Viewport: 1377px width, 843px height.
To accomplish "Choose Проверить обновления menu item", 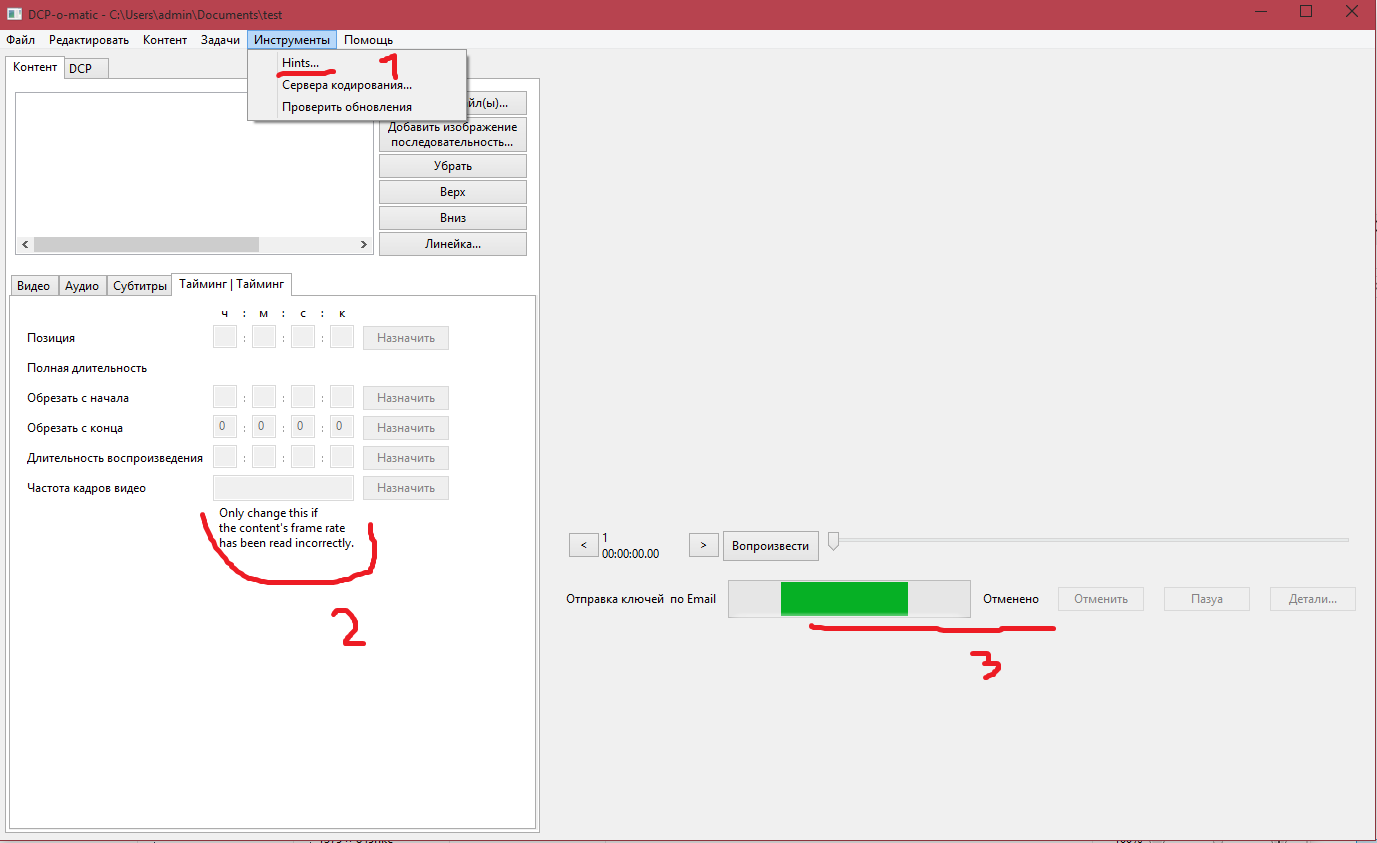I will pos(346,107).
